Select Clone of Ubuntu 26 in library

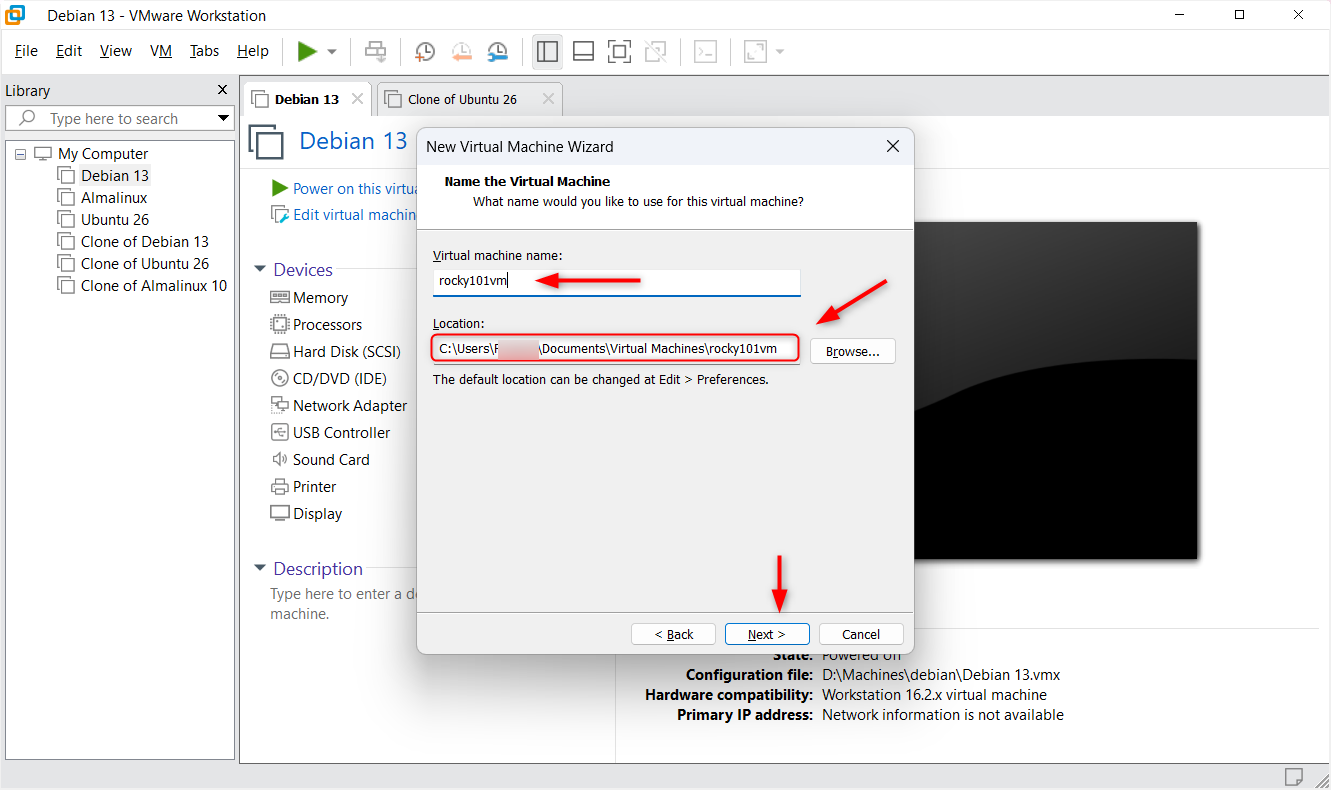coord(145,264)
